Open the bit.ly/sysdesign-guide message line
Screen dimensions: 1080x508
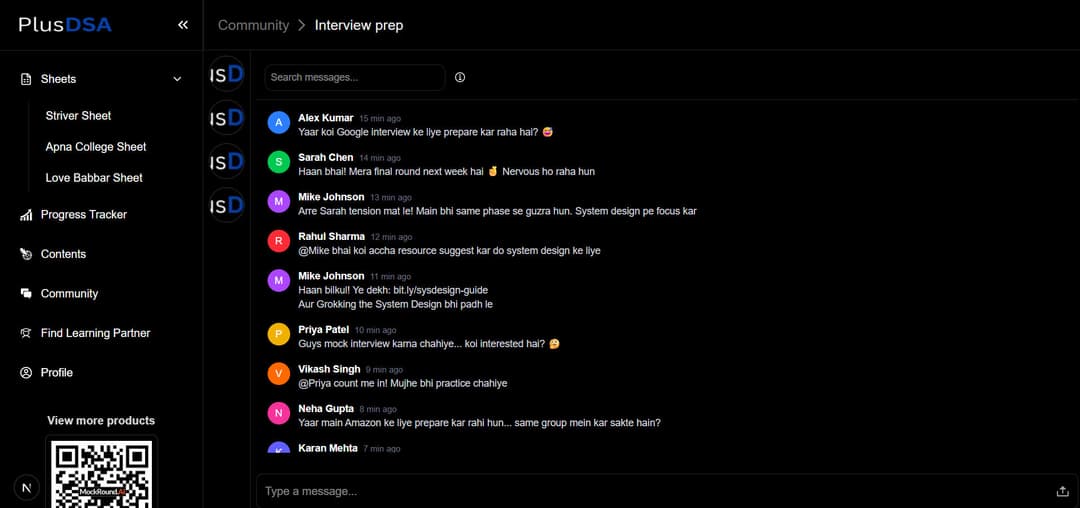[393, 290]
